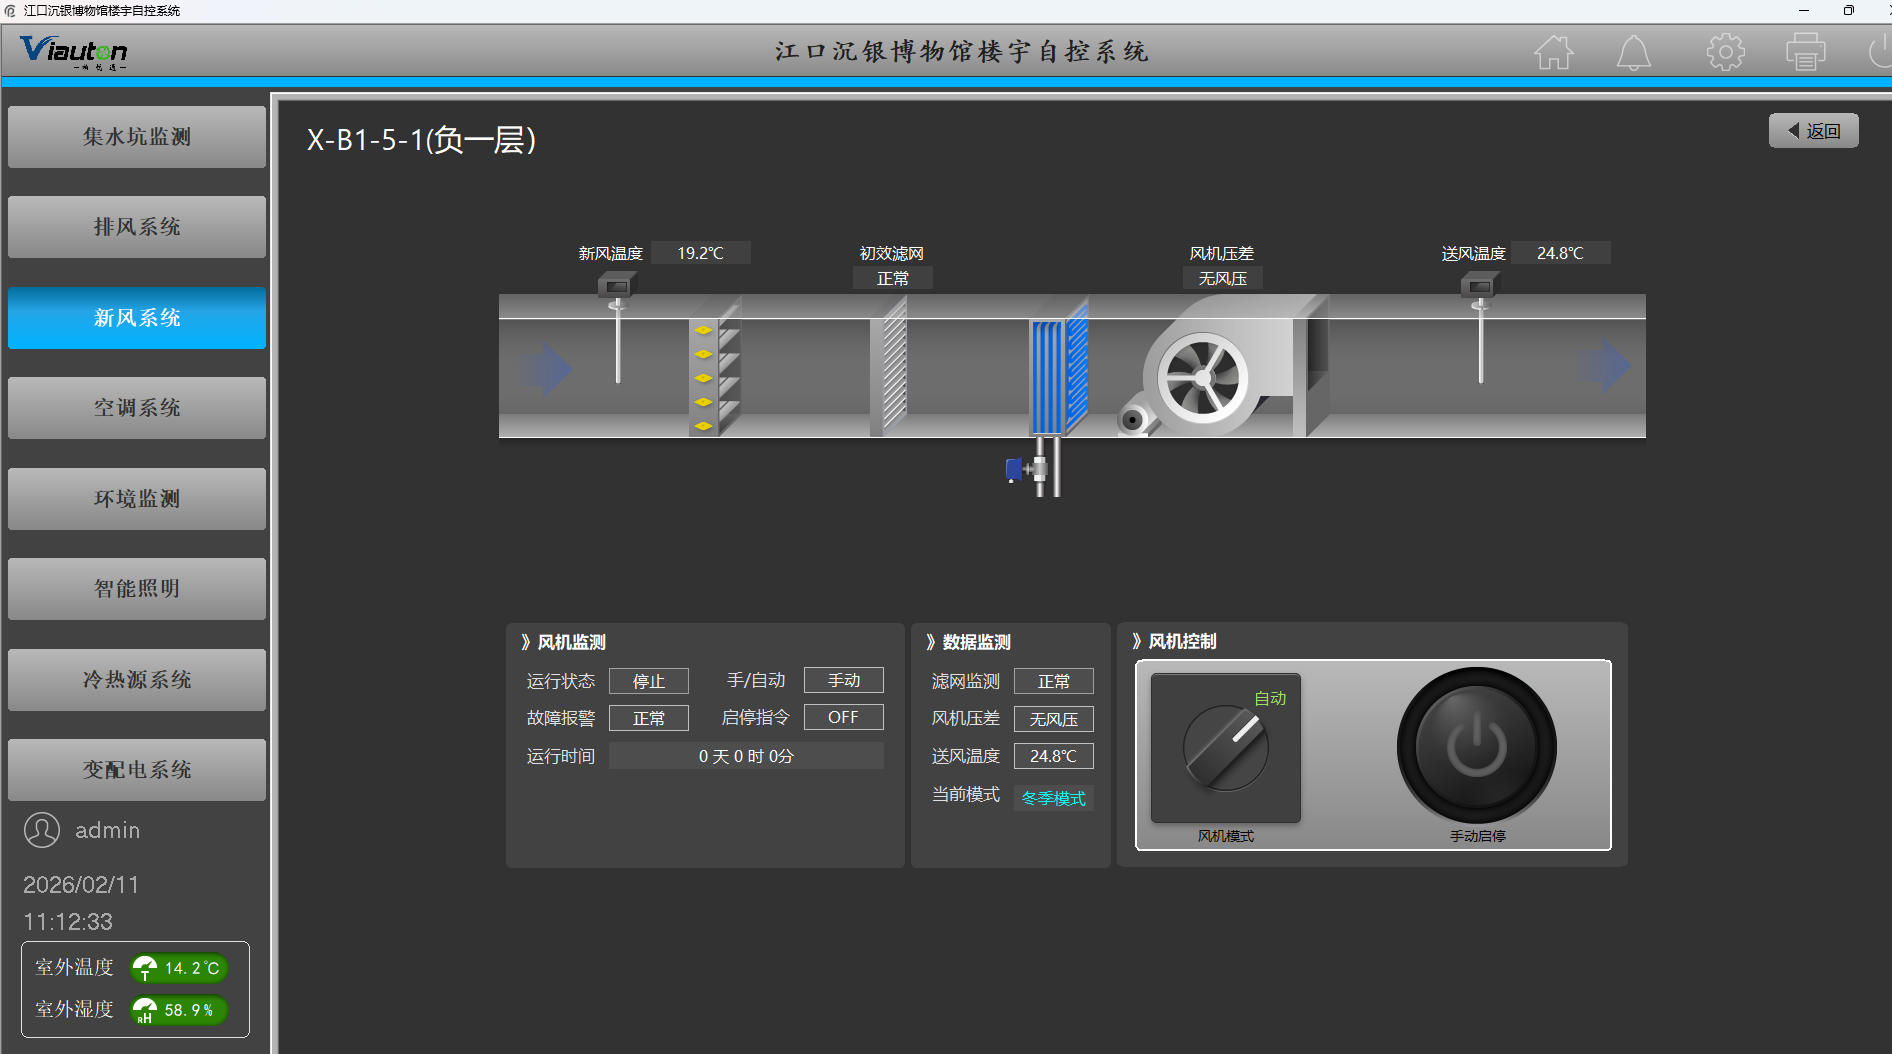Click the air outlet arrow in duct
Screen dimensions: 1892x1054
pyautogui.click(x=1605, y=366)
